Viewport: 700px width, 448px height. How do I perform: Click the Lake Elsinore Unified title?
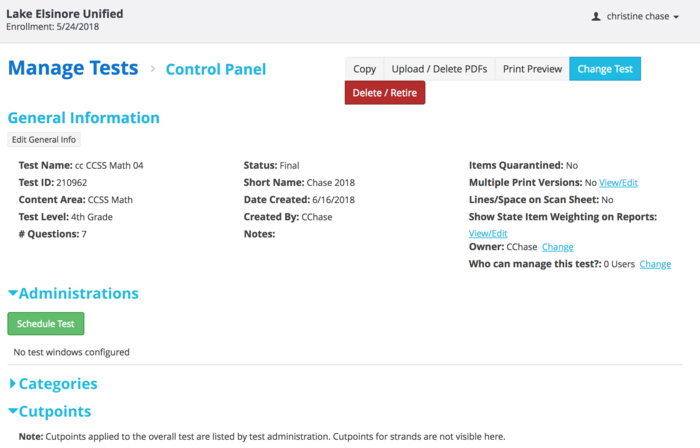click(65, 13)
